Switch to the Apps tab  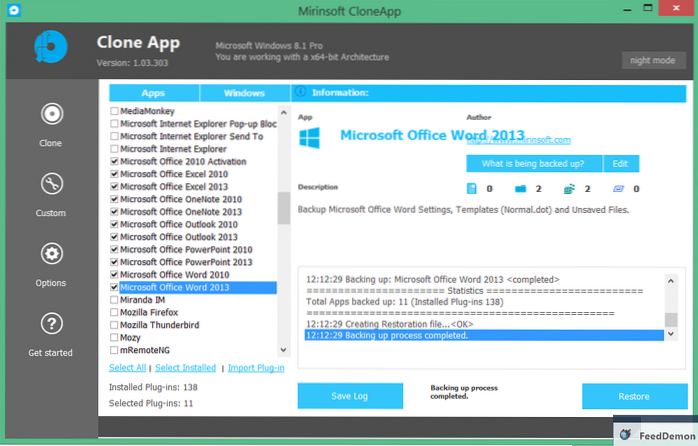click(154, 93)
